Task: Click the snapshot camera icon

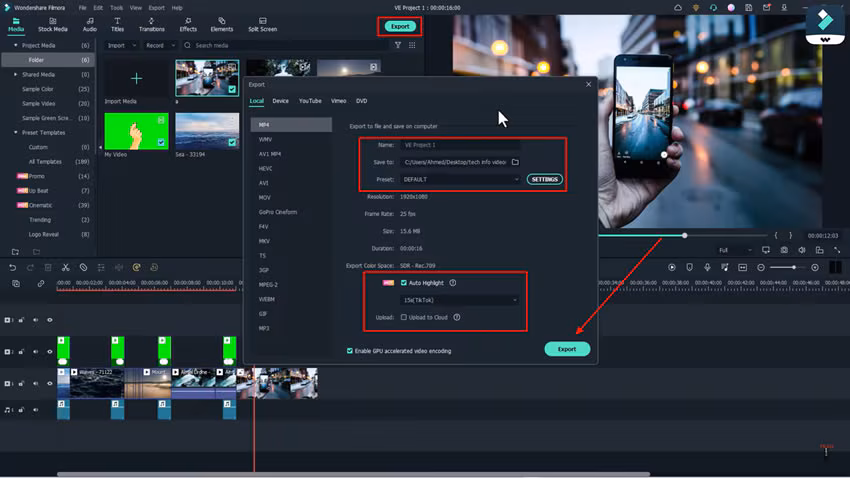Action: pyautogui.click(x=784, y=250)
